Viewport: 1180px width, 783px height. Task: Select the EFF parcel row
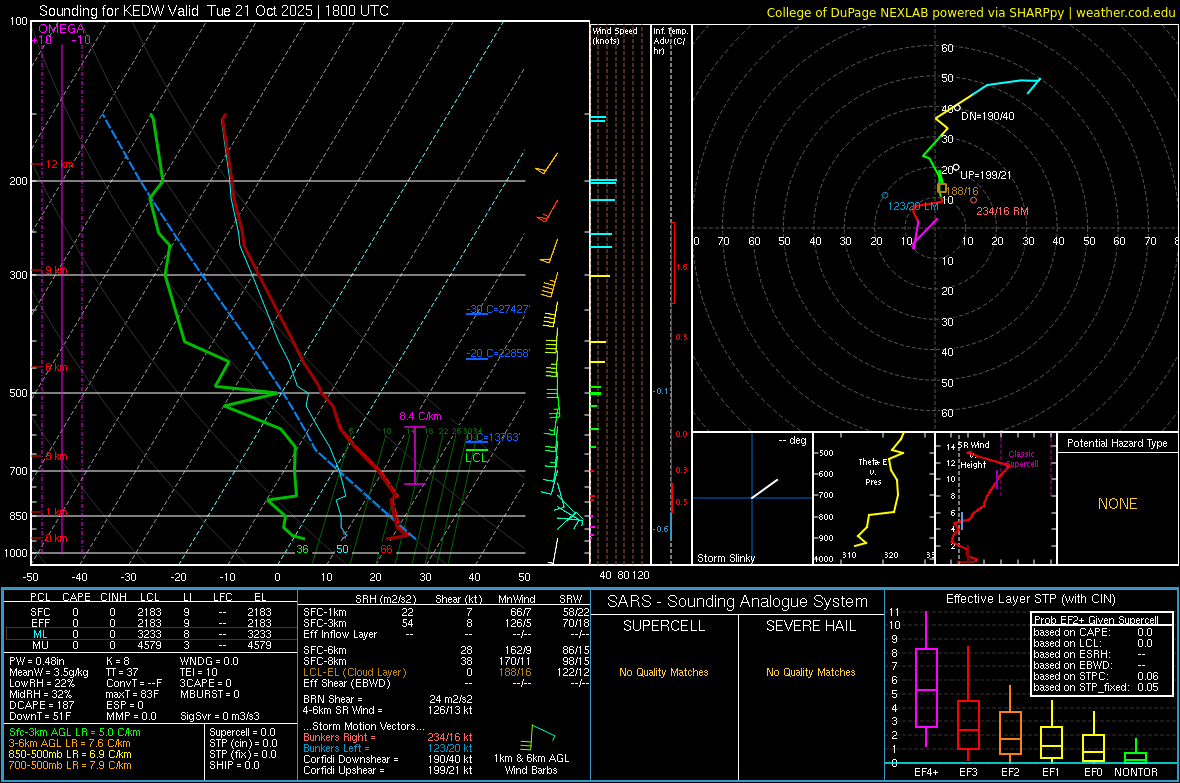tap(150, 623)
